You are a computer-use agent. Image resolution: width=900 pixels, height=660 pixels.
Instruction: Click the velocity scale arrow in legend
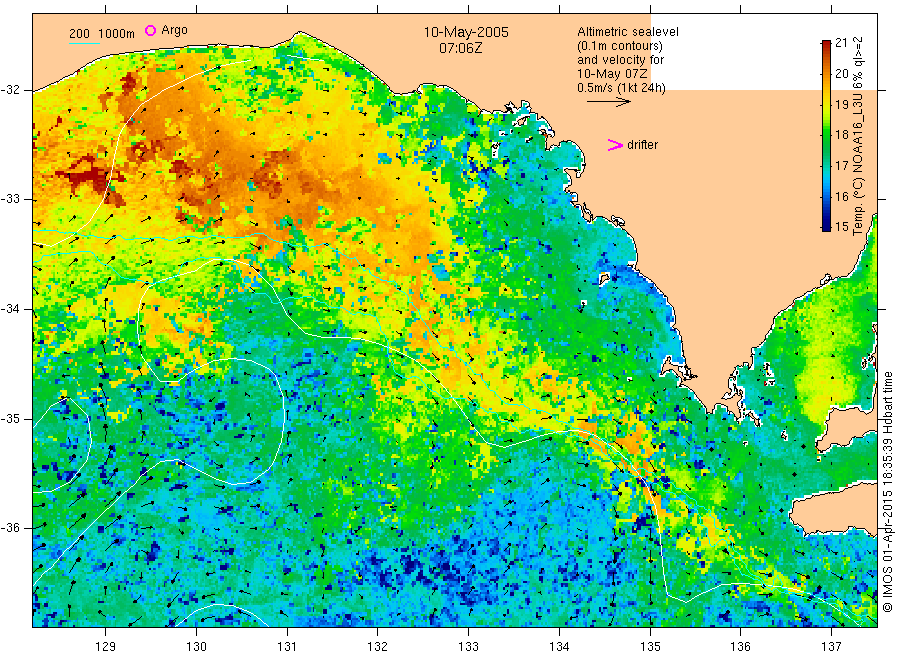(x=608, y=102)
